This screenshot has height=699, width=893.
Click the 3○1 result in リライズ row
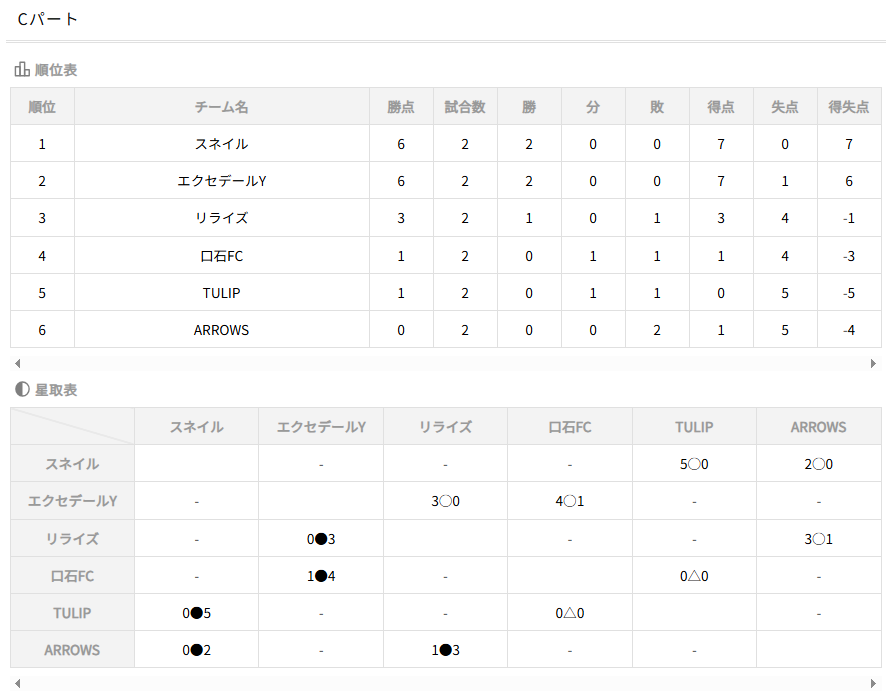coord(818,539)
